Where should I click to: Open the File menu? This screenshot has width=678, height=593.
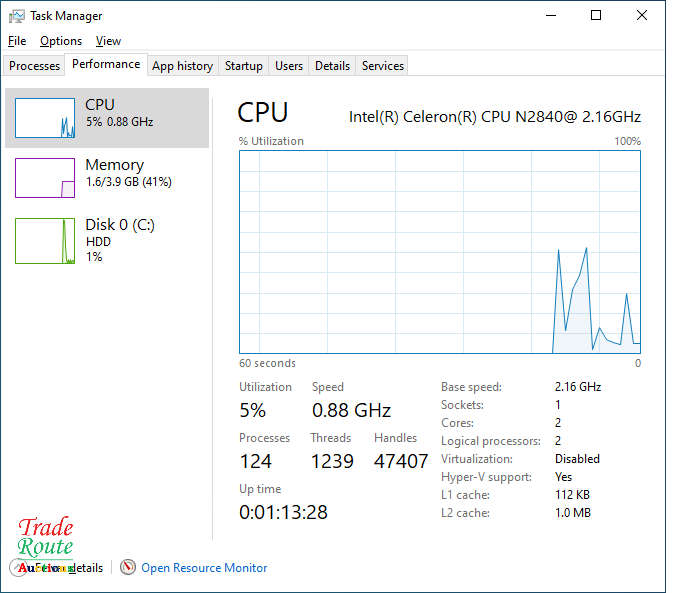coord(17,41)
